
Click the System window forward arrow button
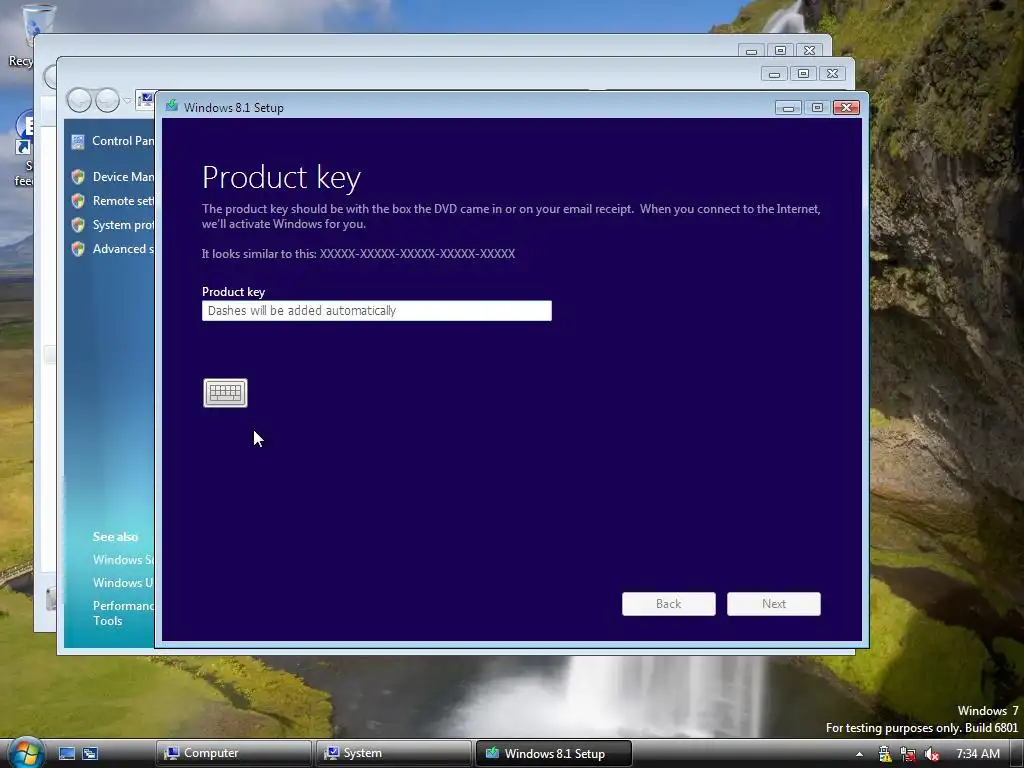pyautogui.click(x=108, y=101)
